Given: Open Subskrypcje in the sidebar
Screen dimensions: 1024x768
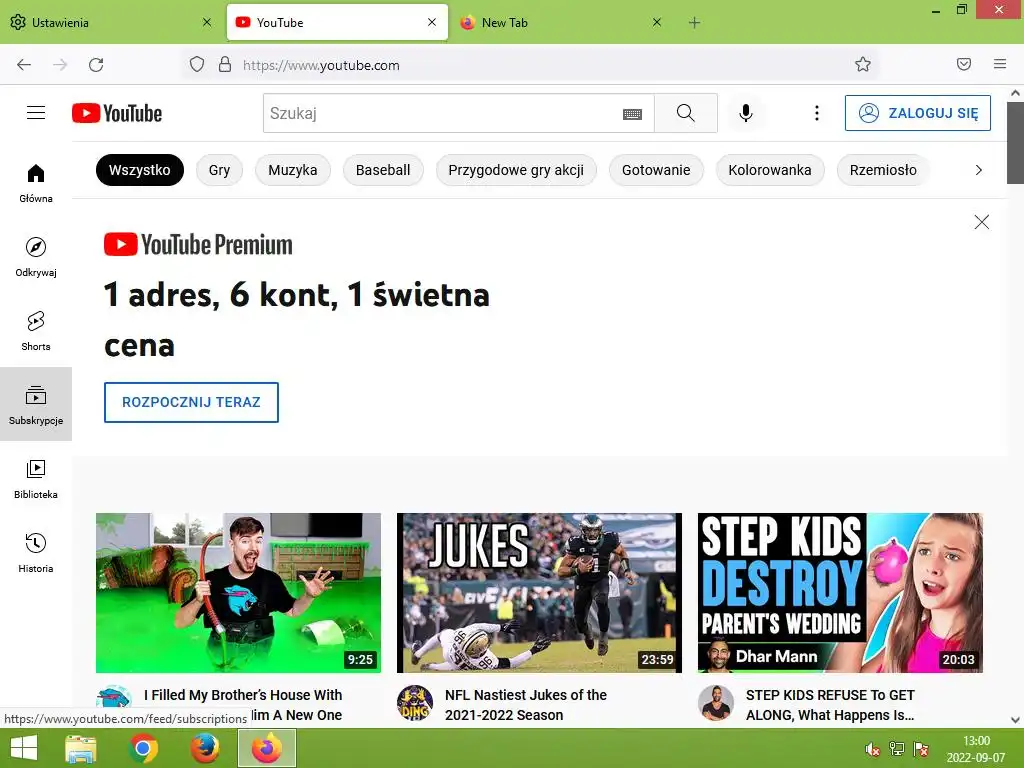Looking at the screenshot, I should click(36, 404).
